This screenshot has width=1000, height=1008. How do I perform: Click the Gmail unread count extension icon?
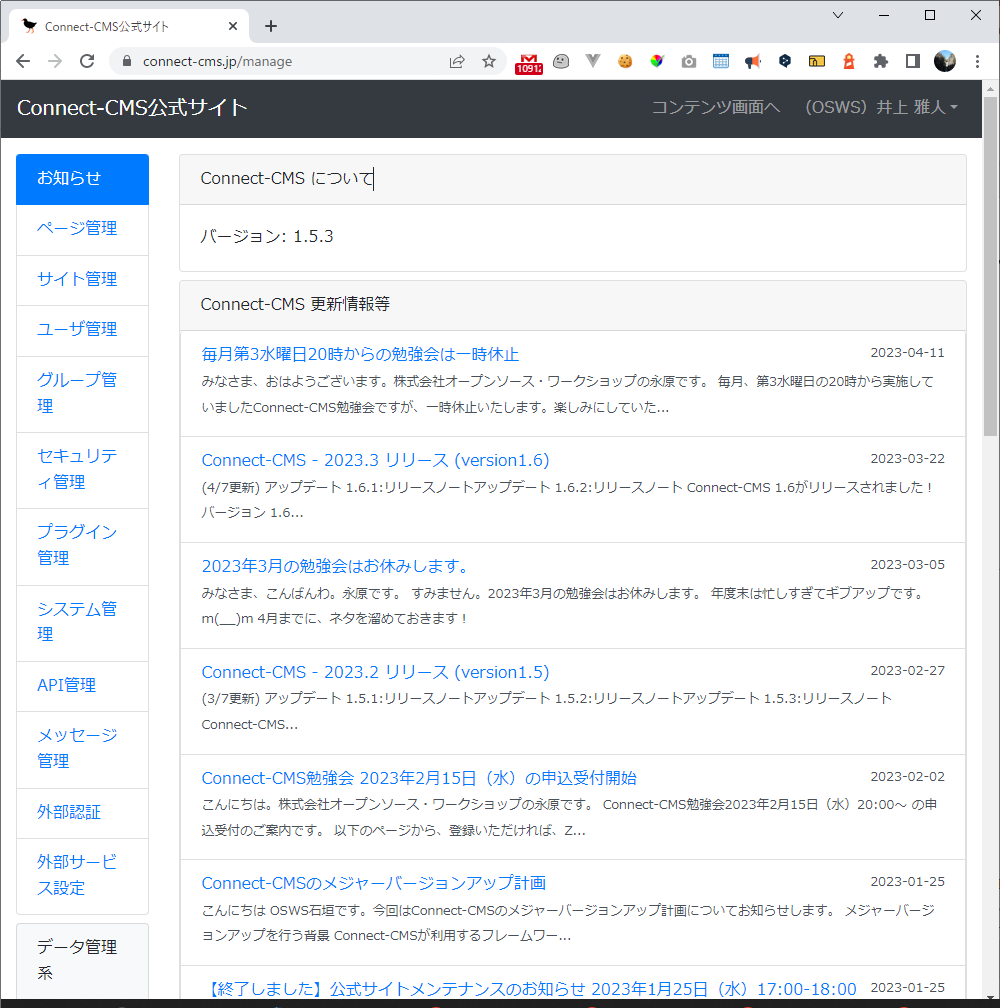[x=530, y=61]
